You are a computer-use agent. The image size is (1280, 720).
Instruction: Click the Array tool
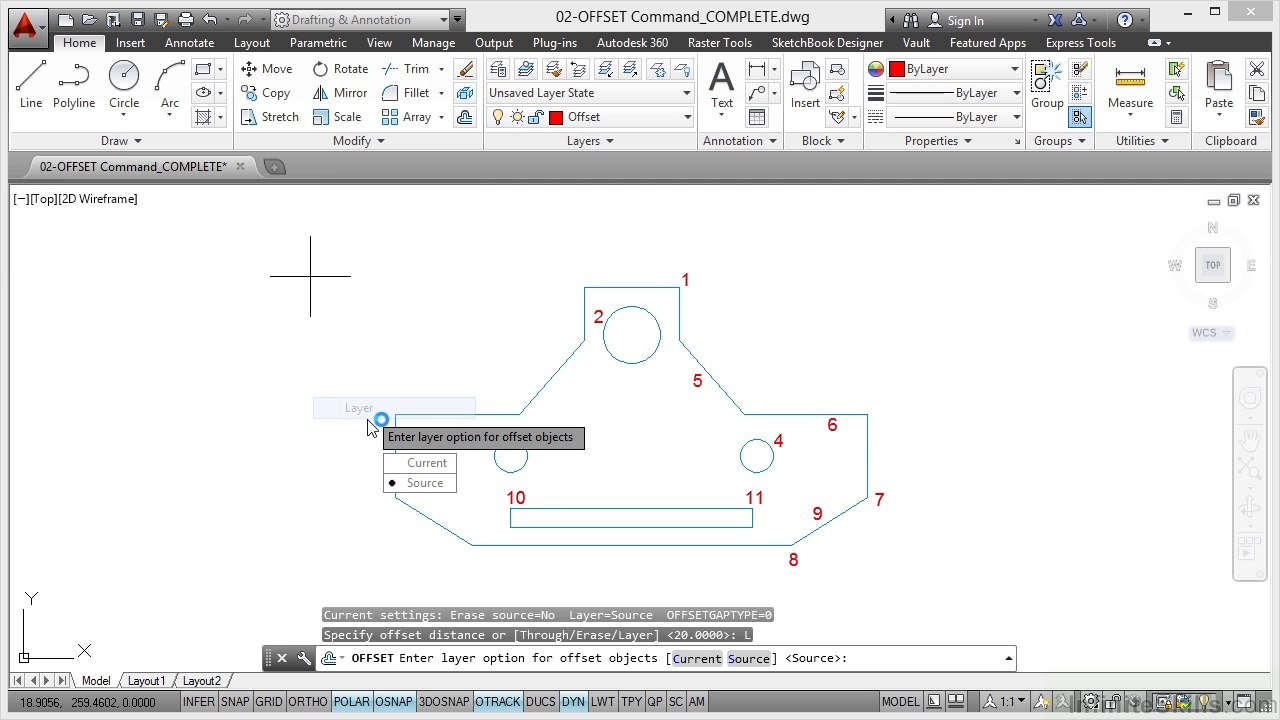coord(407,117)
